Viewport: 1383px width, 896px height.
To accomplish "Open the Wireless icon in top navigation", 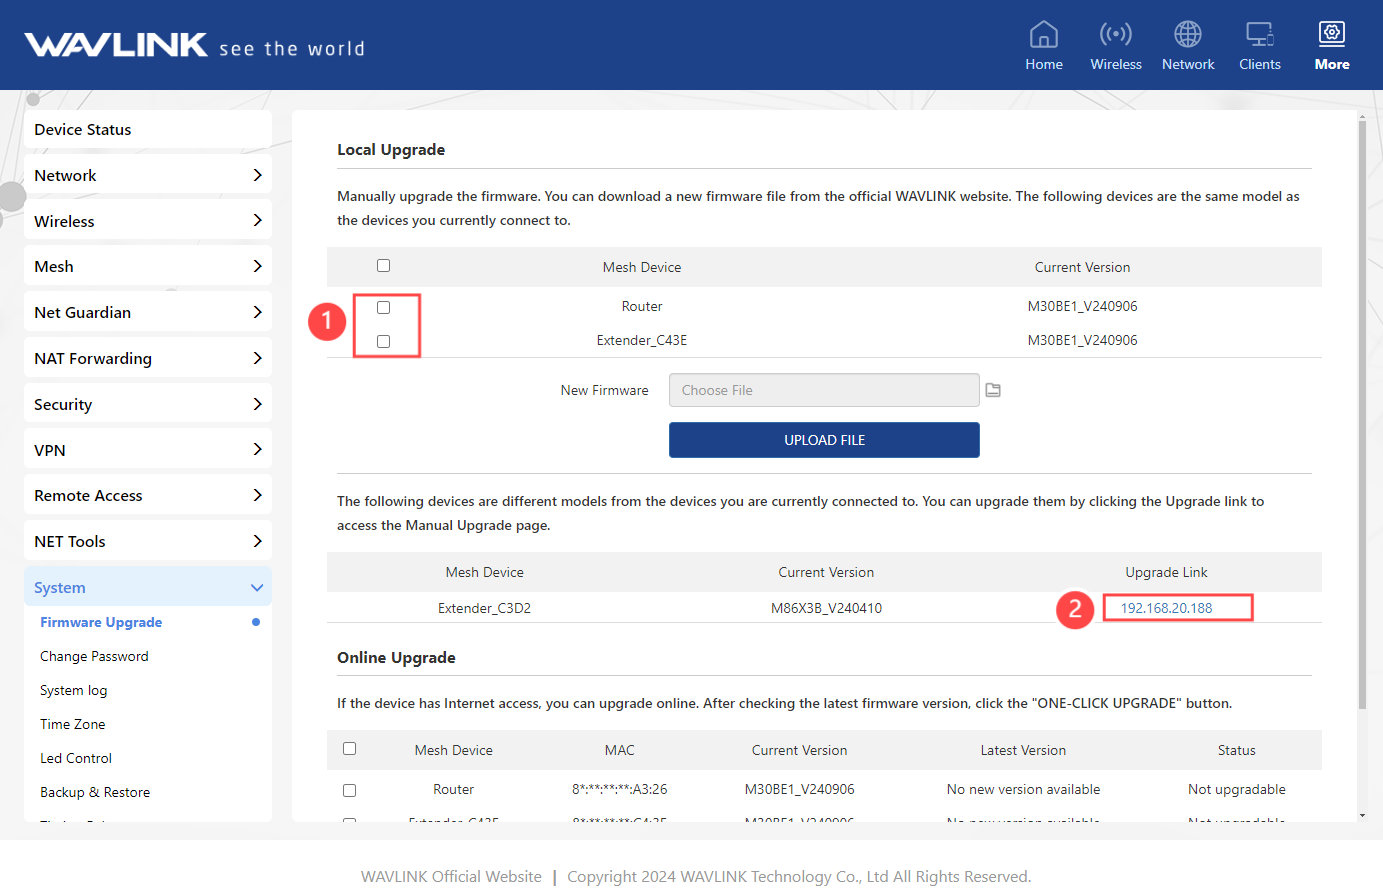I will tap(1115, 35).
